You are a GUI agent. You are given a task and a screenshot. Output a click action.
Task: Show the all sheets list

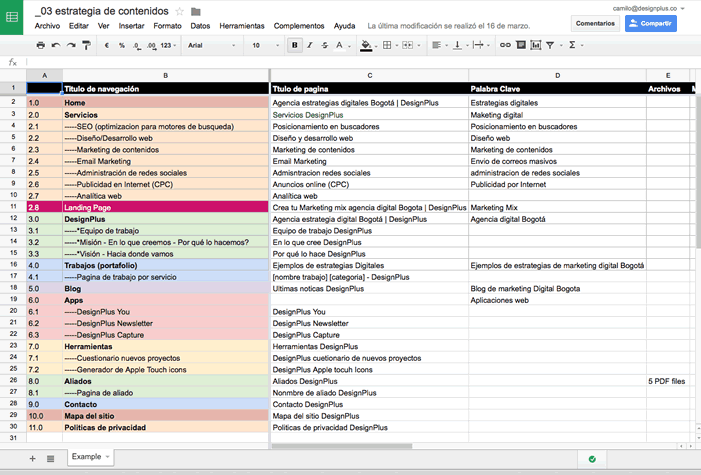pyautogui.click(x=51, y=458)
